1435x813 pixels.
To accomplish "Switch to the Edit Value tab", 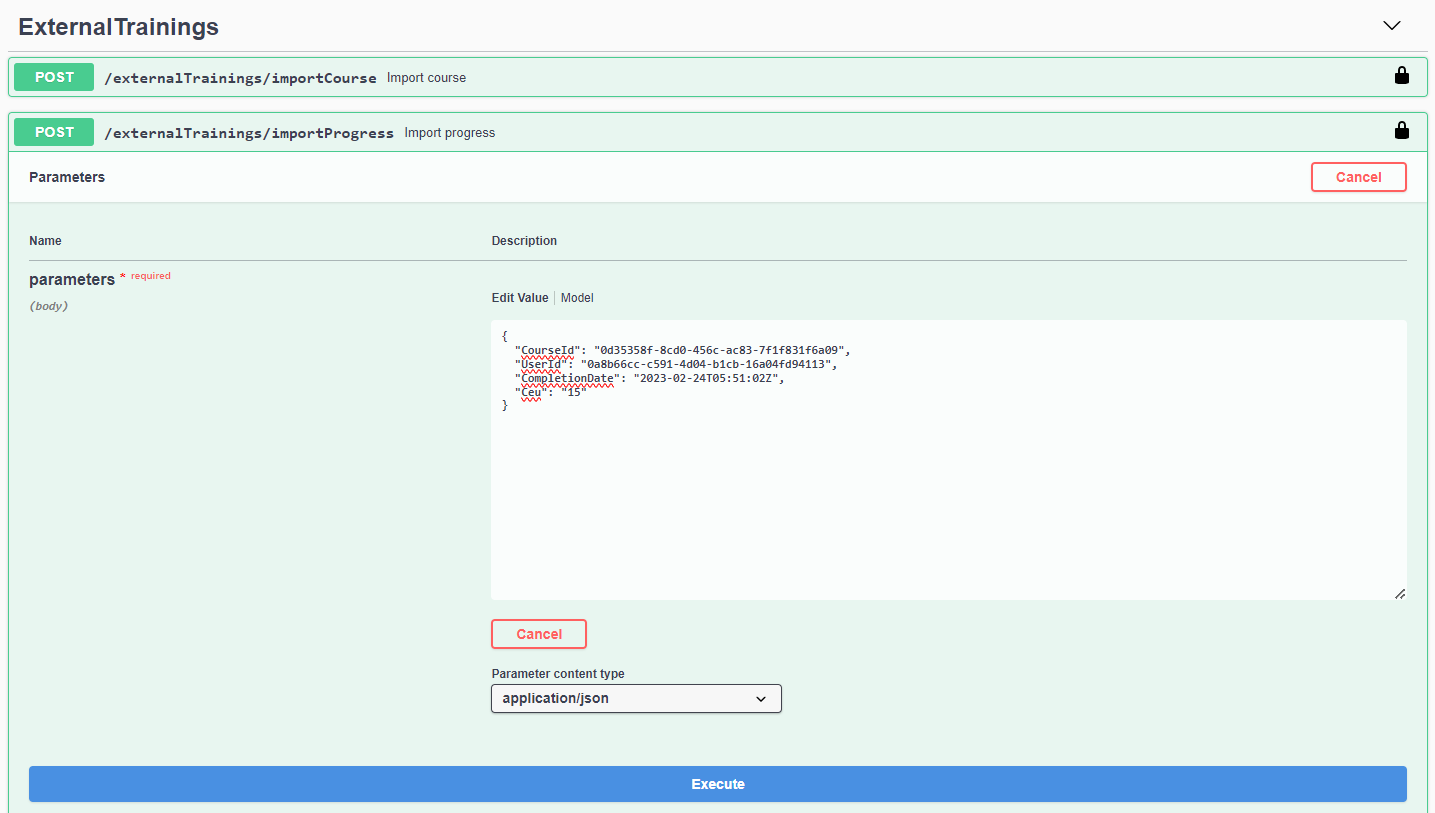I will click(x=519, y=298).
